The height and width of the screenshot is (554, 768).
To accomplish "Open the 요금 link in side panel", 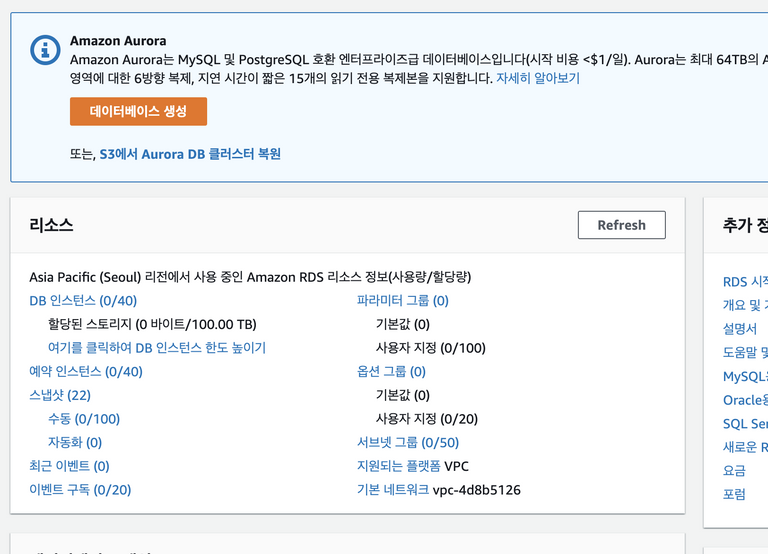I will pos(734,471).
